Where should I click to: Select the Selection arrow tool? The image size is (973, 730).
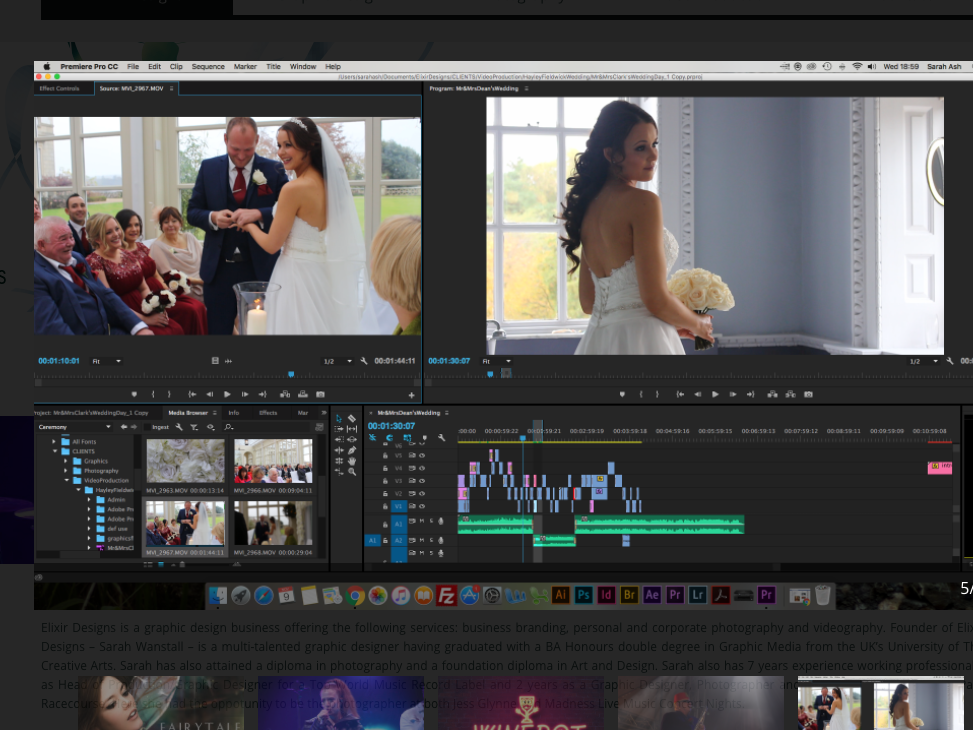tap(339, 419)
